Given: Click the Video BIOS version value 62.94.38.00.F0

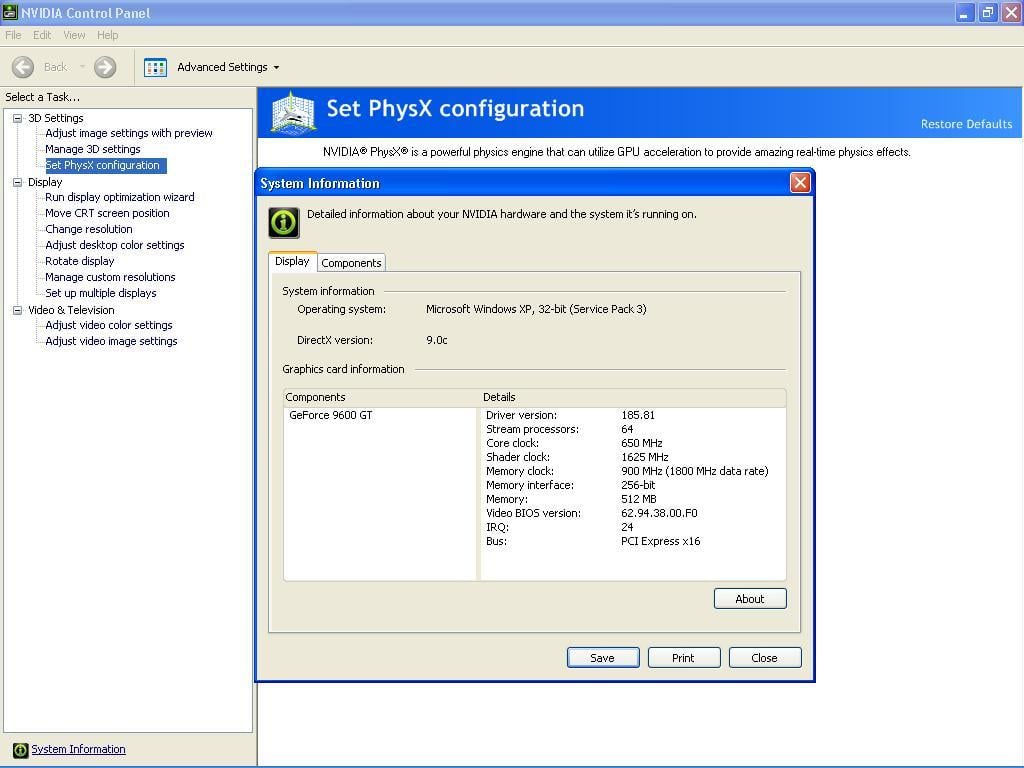Looking at the screenshot, I should [x=660, y=513].
